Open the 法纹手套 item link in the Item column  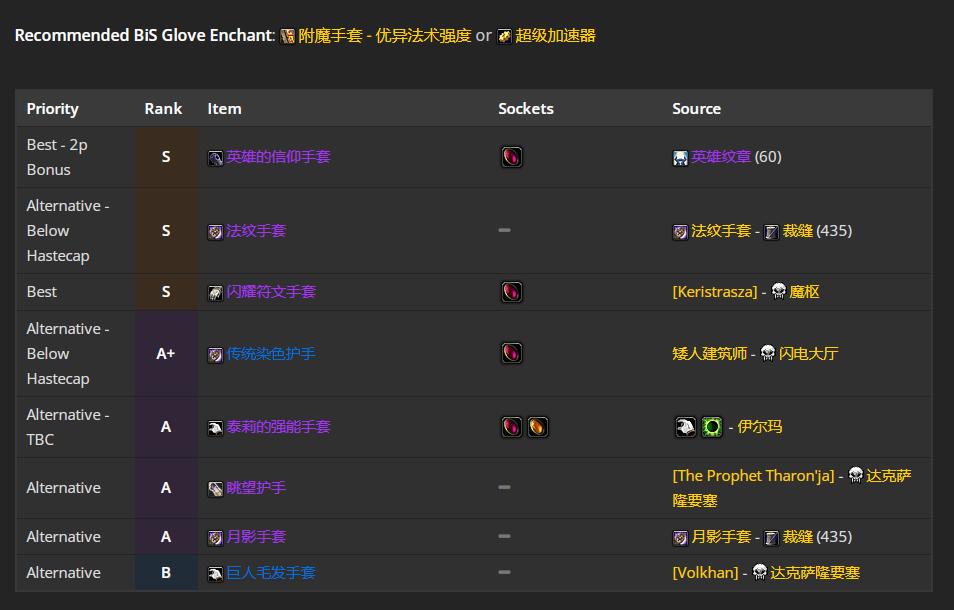(256, 231)
